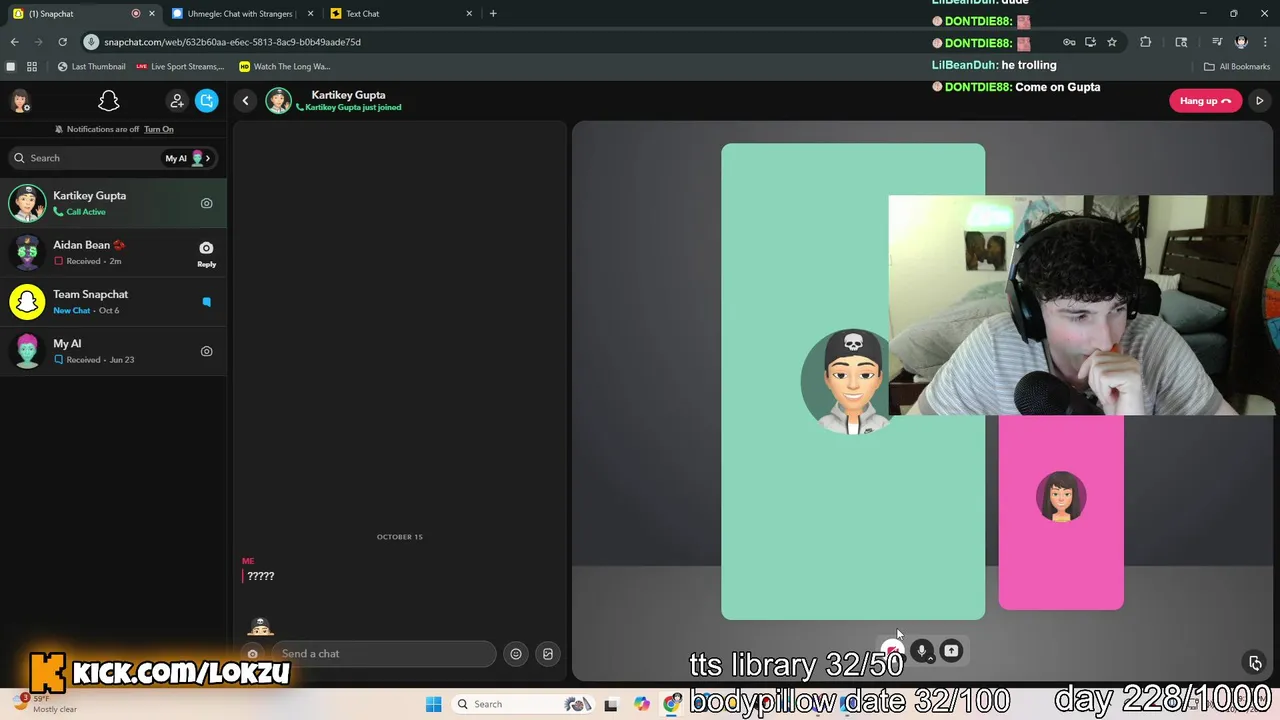The image size is (1280, 720).
Task: Open weather widget on taskbar
Action: (x=45, y=704)
